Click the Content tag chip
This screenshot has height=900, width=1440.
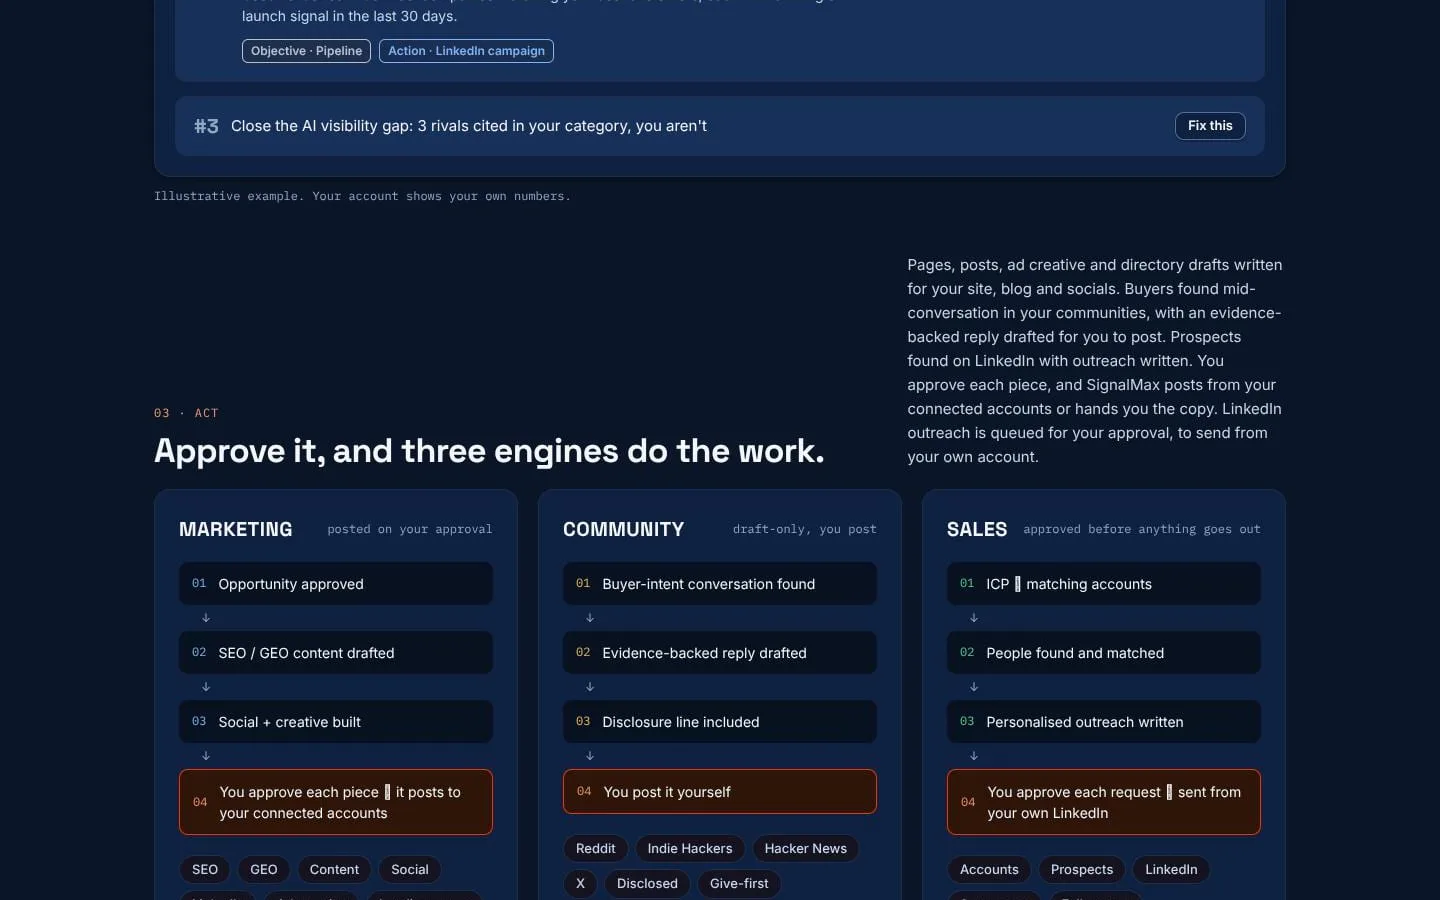coord(334,870)
